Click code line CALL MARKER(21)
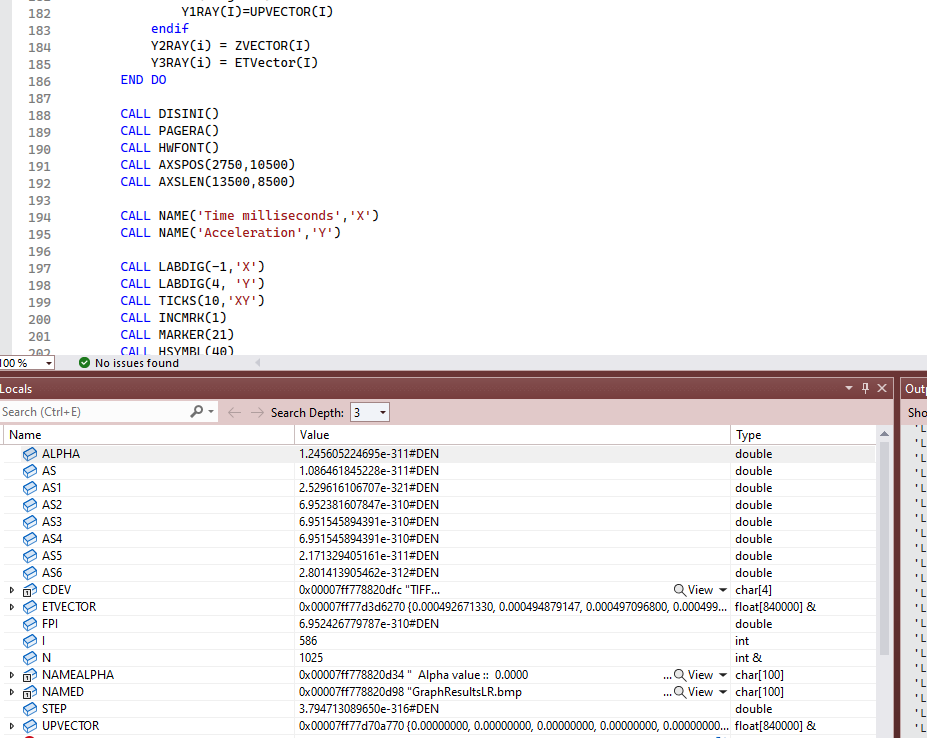 177,335
